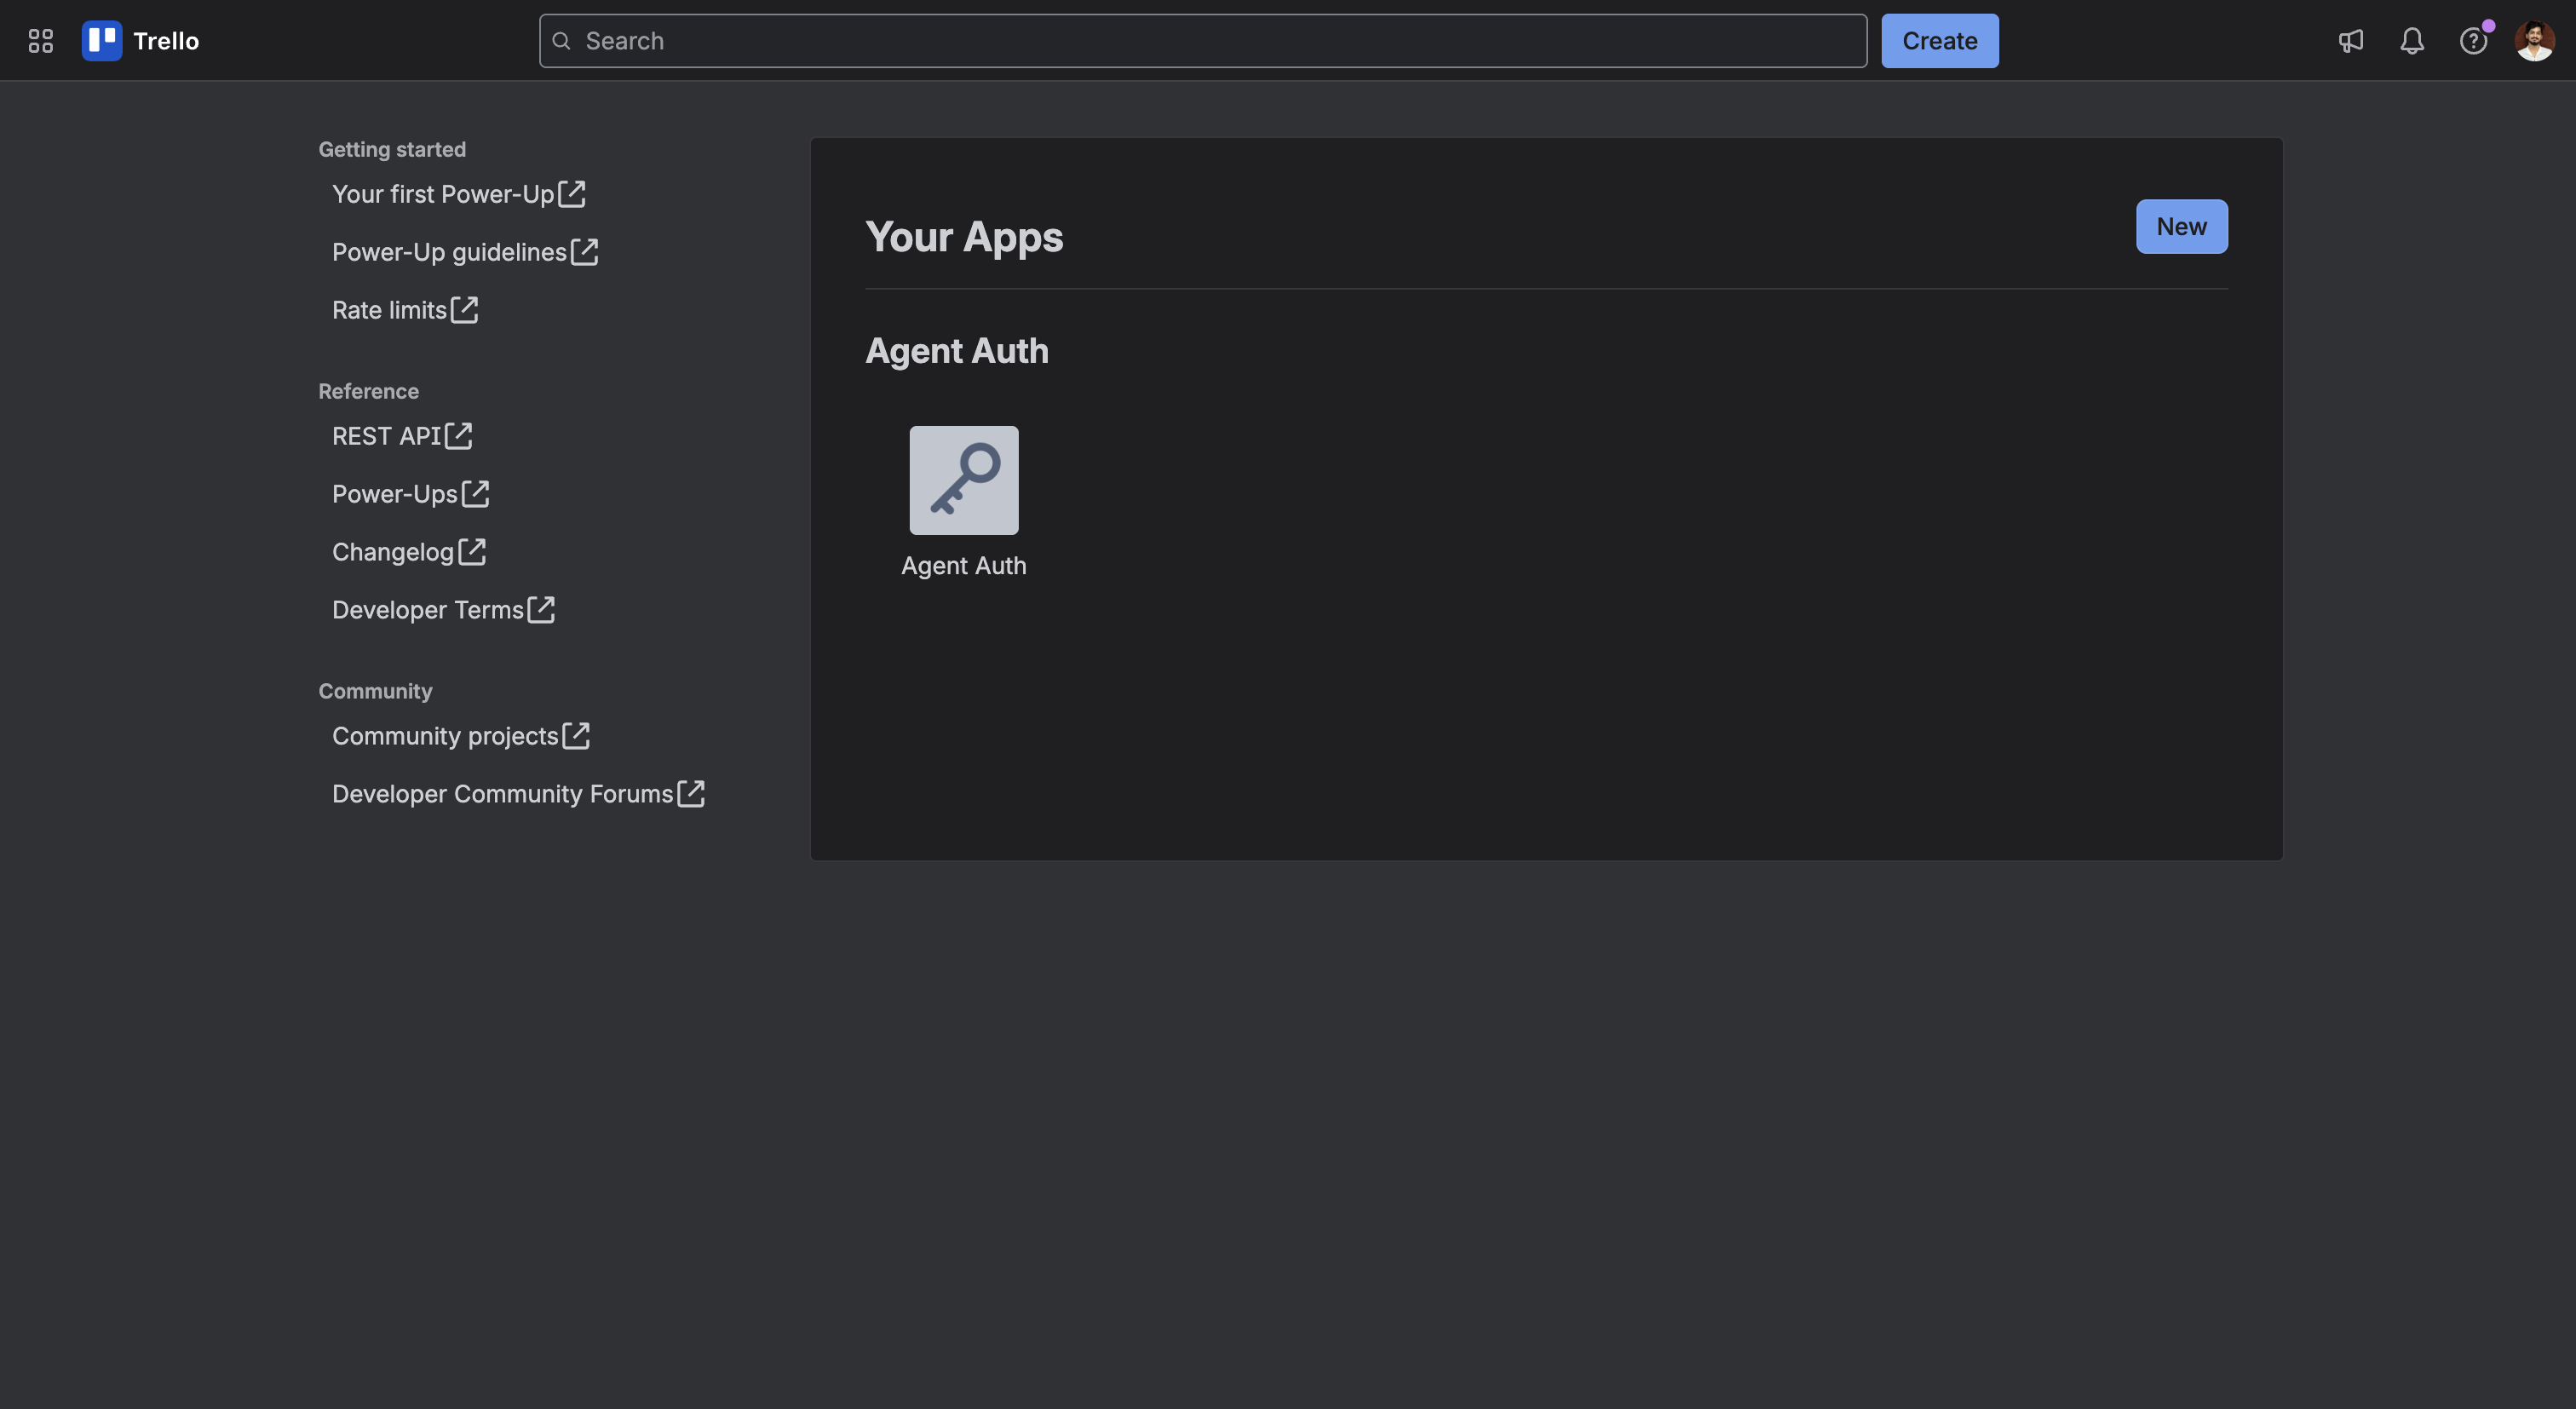Click the Create button

(1939, 41)
